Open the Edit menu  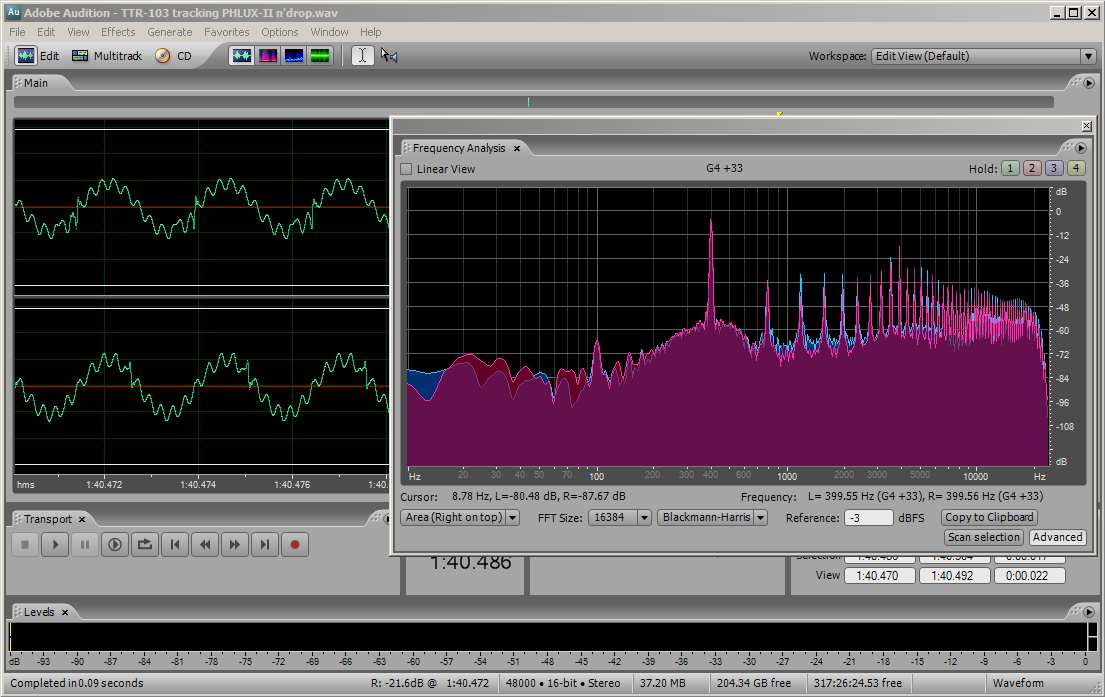point(46,32)
